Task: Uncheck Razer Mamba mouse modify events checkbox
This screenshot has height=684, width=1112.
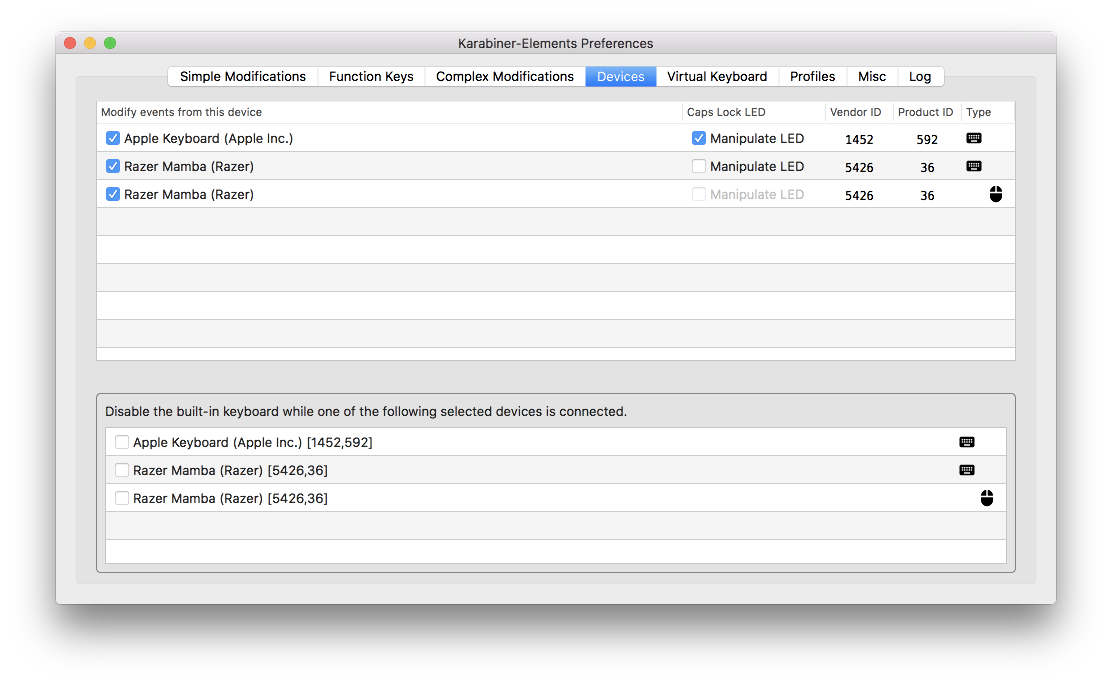Action: (113, 195)
